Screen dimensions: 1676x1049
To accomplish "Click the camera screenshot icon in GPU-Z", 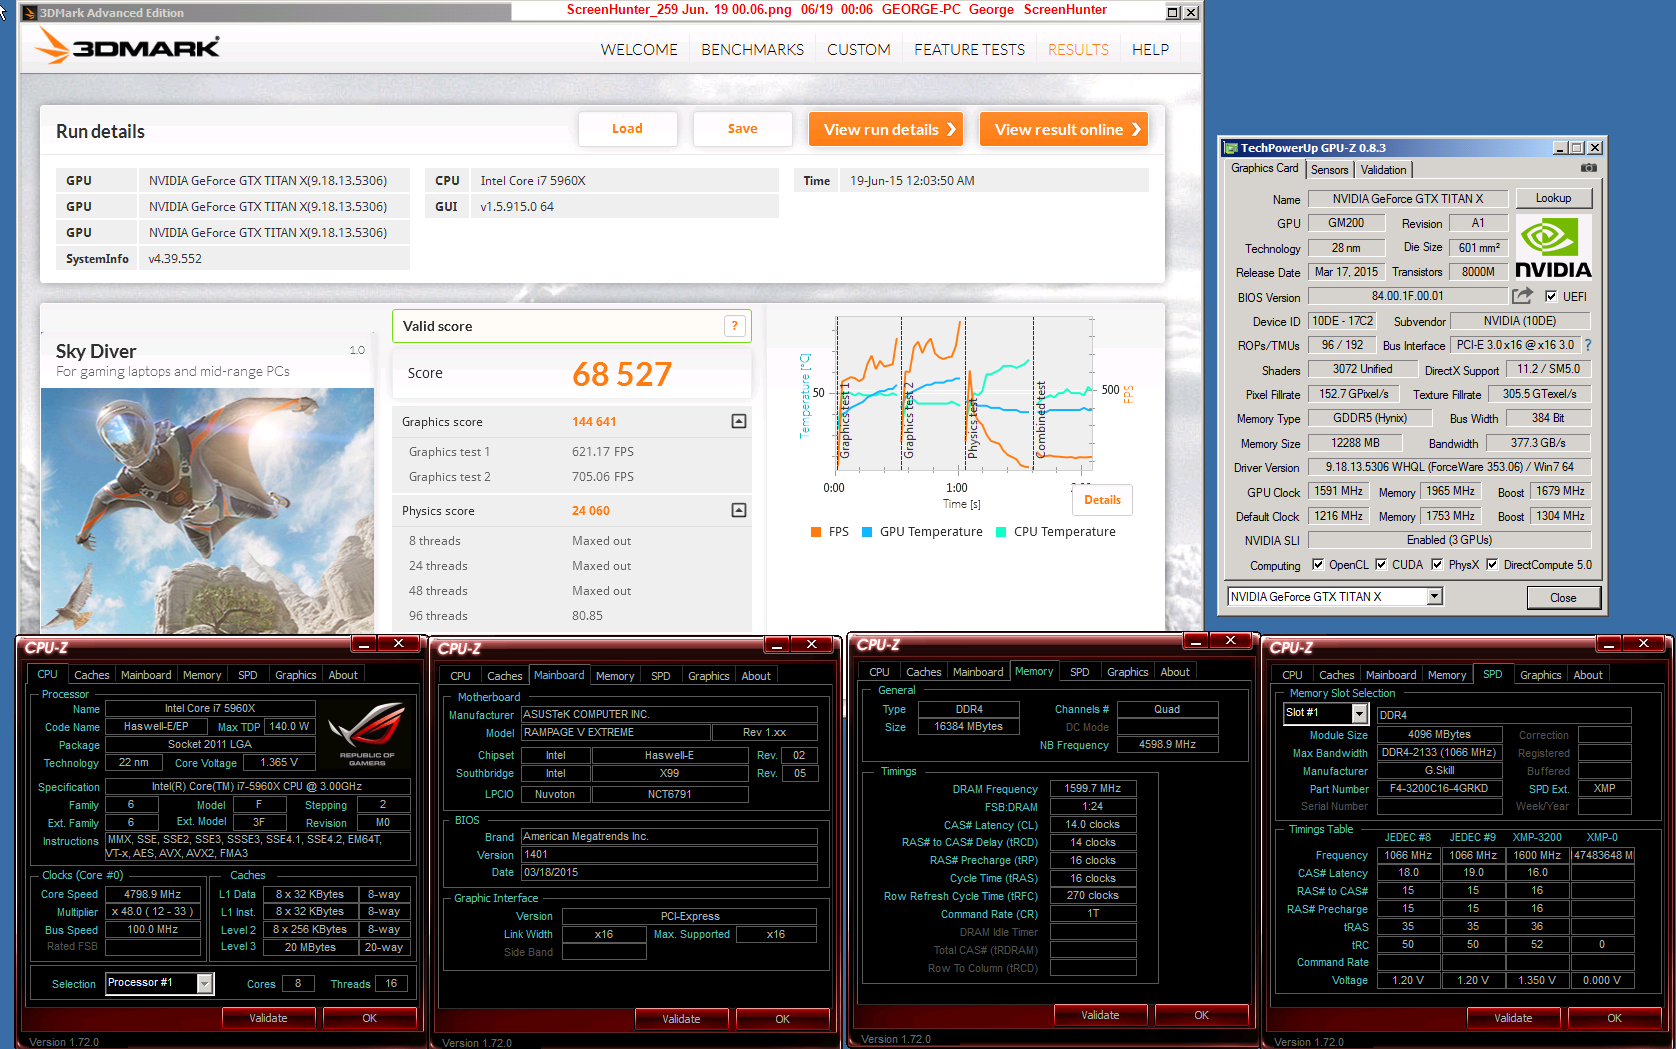I will pyautogui.click(x=1588, y=168).
